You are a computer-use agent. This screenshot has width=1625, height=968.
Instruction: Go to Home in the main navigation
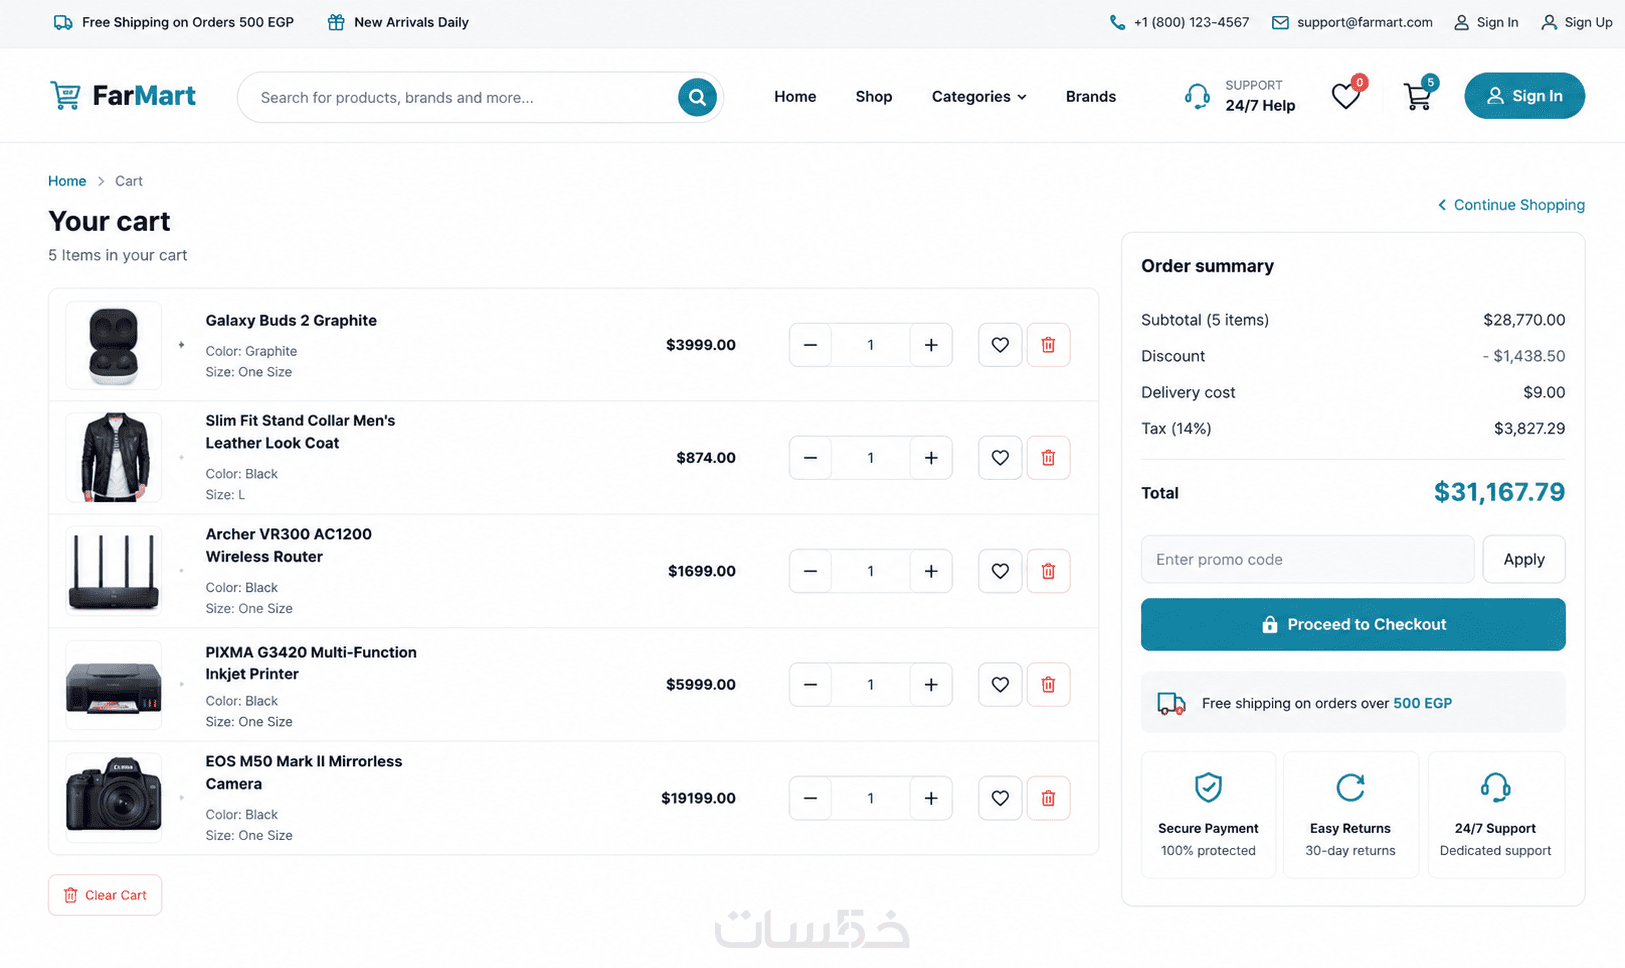(795, 97)
